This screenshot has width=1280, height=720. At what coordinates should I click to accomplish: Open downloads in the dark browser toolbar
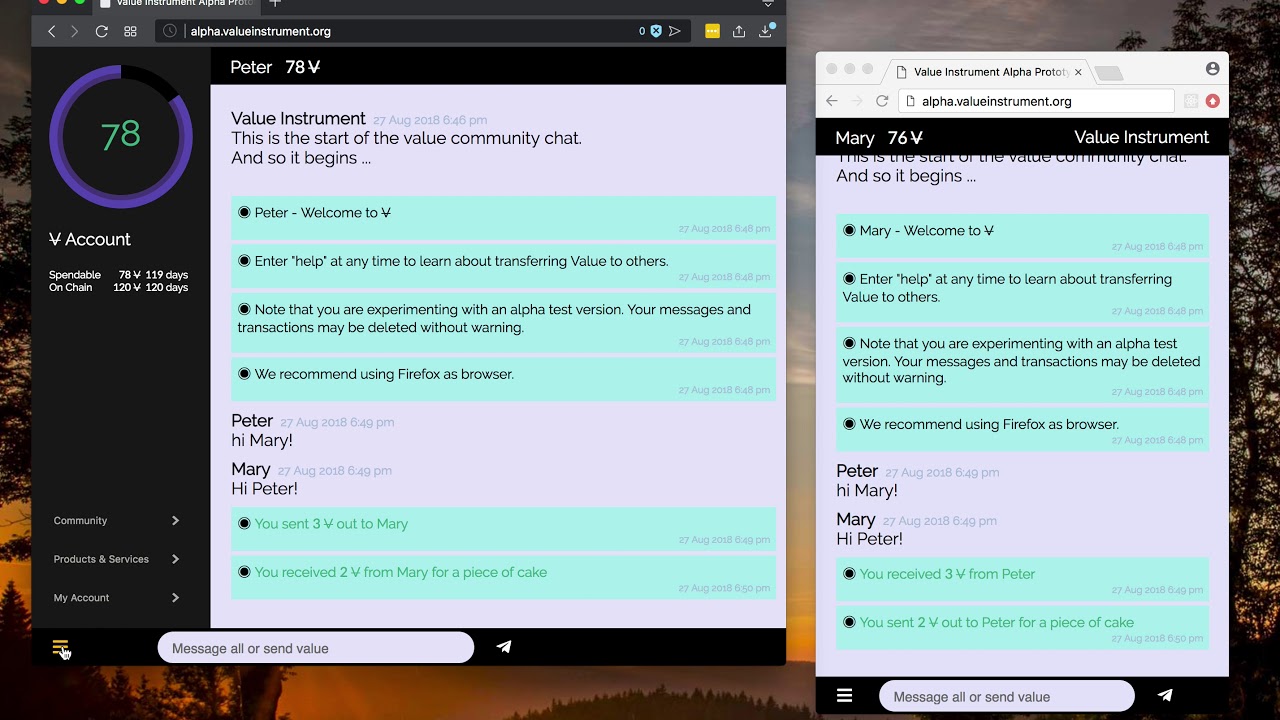click(766, 31)
